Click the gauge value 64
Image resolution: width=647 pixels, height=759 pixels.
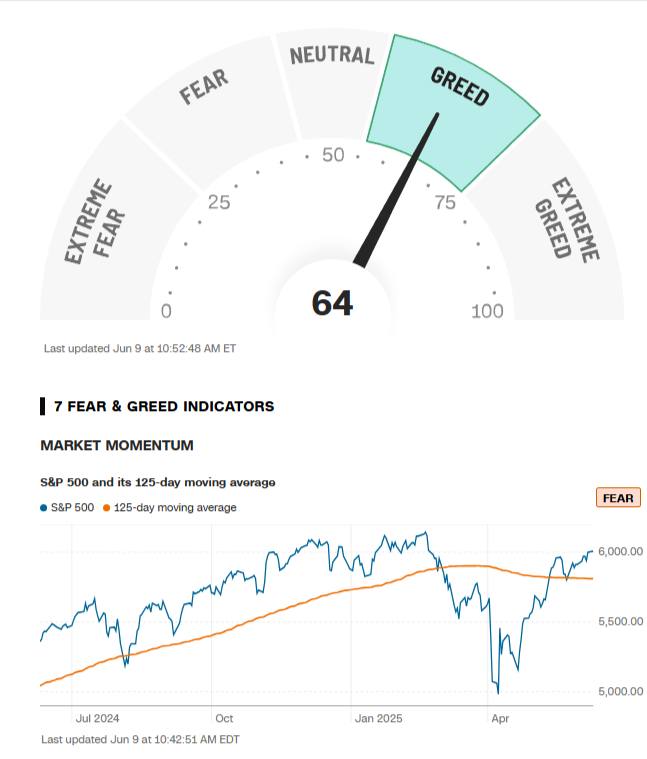(x=332, y=304)
